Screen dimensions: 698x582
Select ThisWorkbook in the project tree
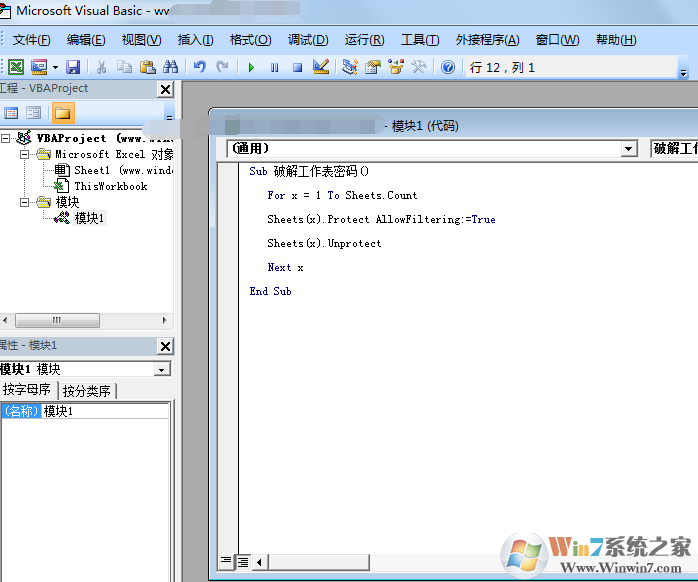[110, 186]
